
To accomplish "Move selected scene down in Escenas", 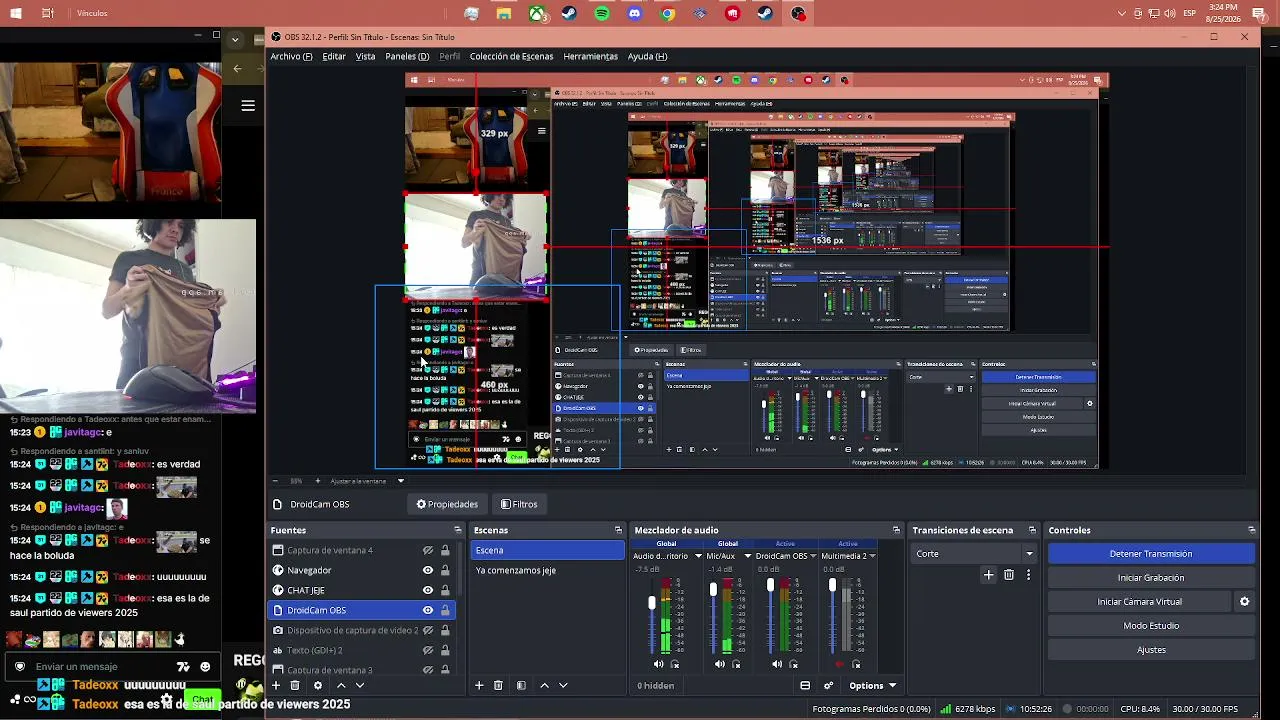I will point(563,685).
